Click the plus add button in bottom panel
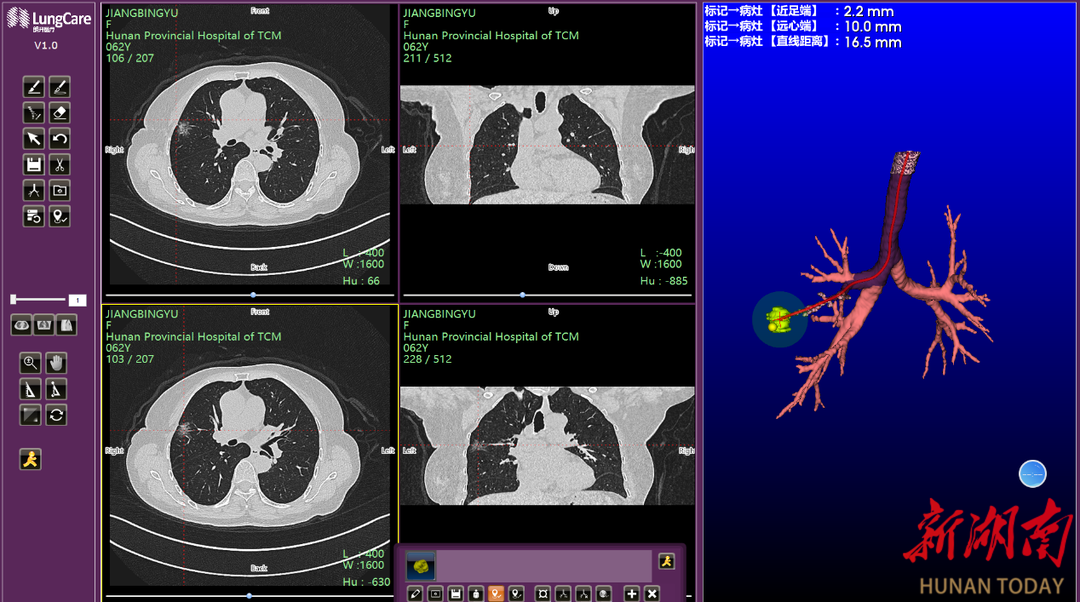This screenshot has width=1080, height=602. [632, 594]
